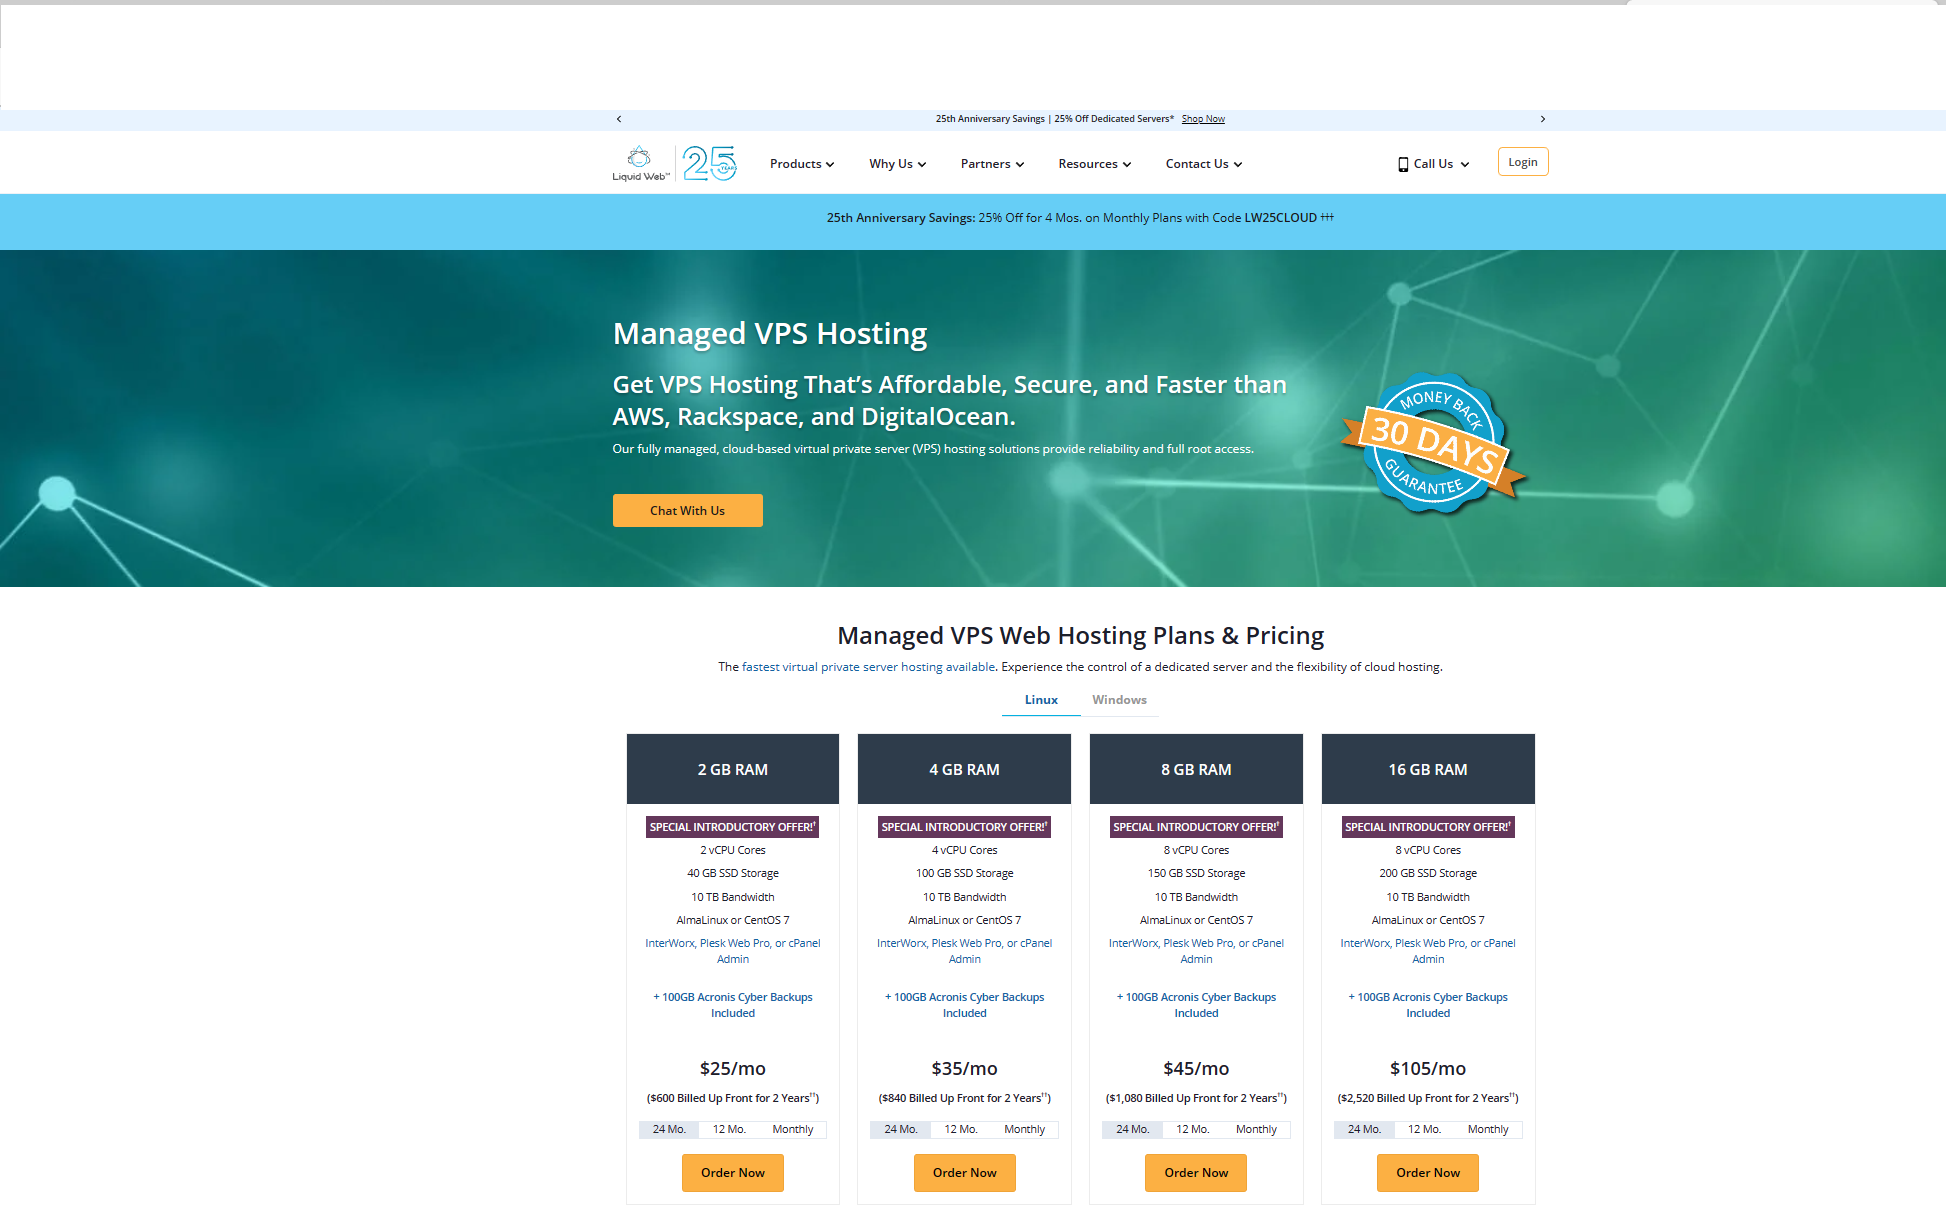Open the Partners menu item

[x=991, y=164]
